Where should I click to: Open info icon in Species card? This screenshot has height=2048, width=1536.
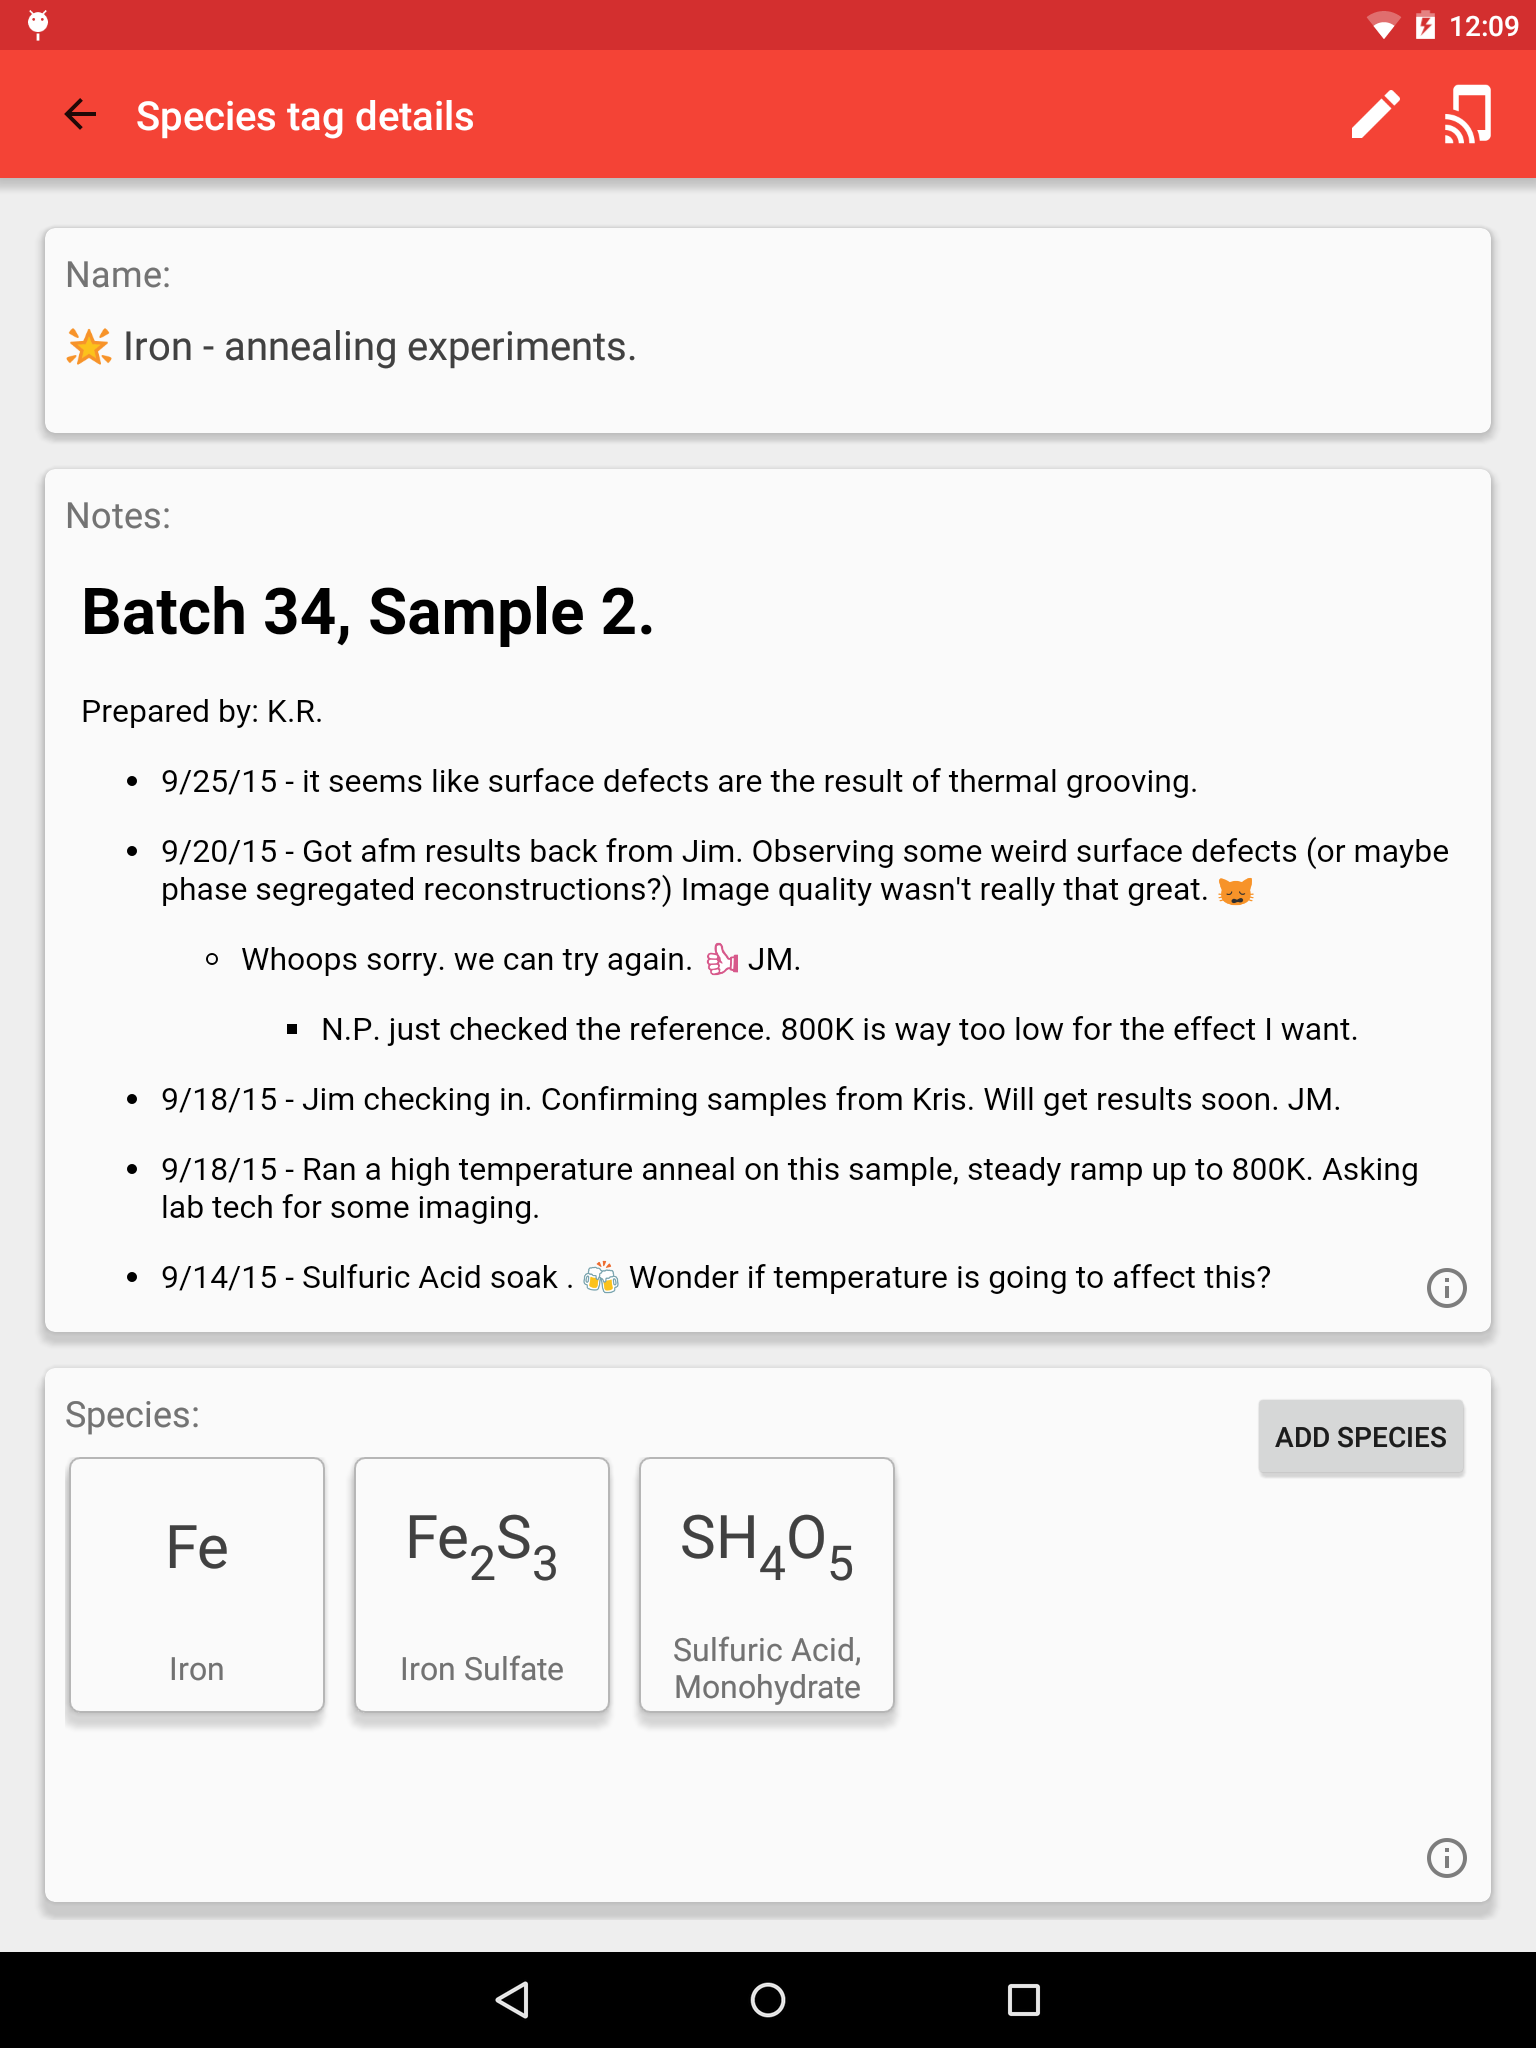(1446, 1858)
